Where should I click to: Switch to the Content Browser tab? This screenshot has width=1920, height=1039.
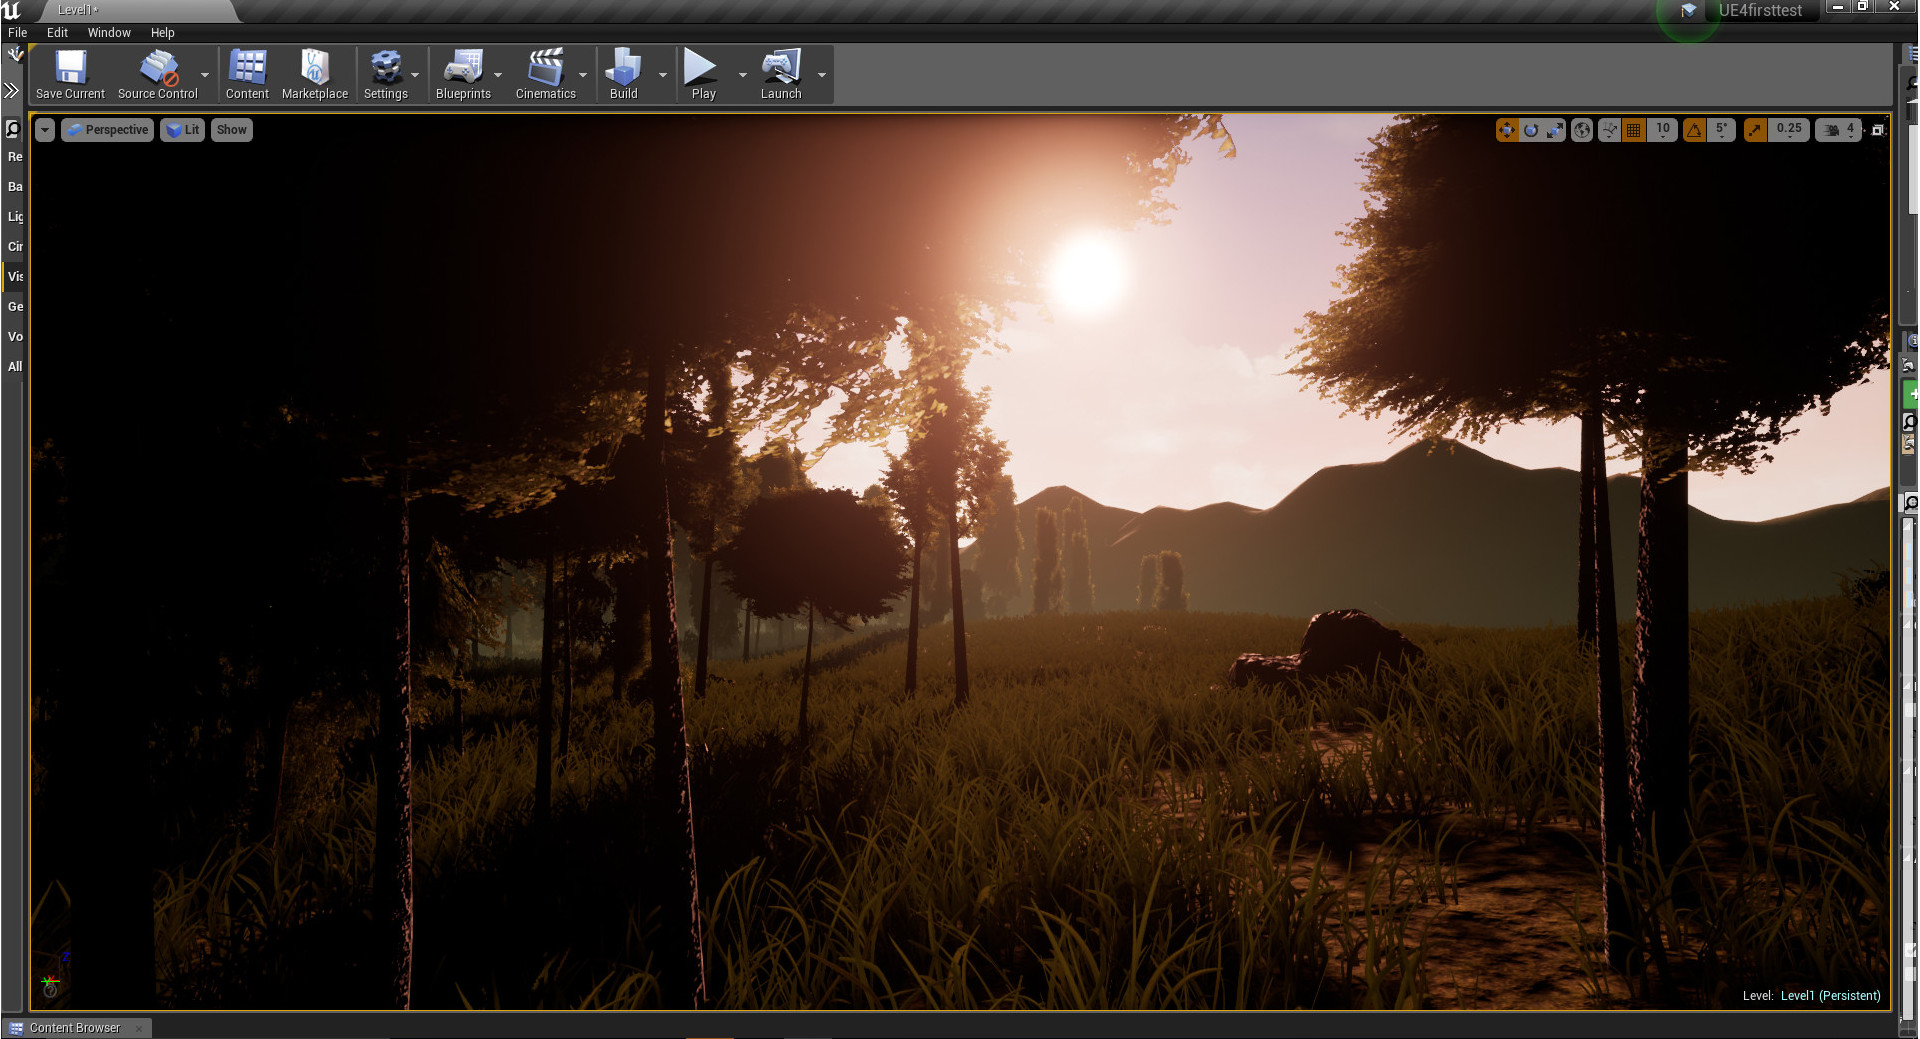(75, 1028)
